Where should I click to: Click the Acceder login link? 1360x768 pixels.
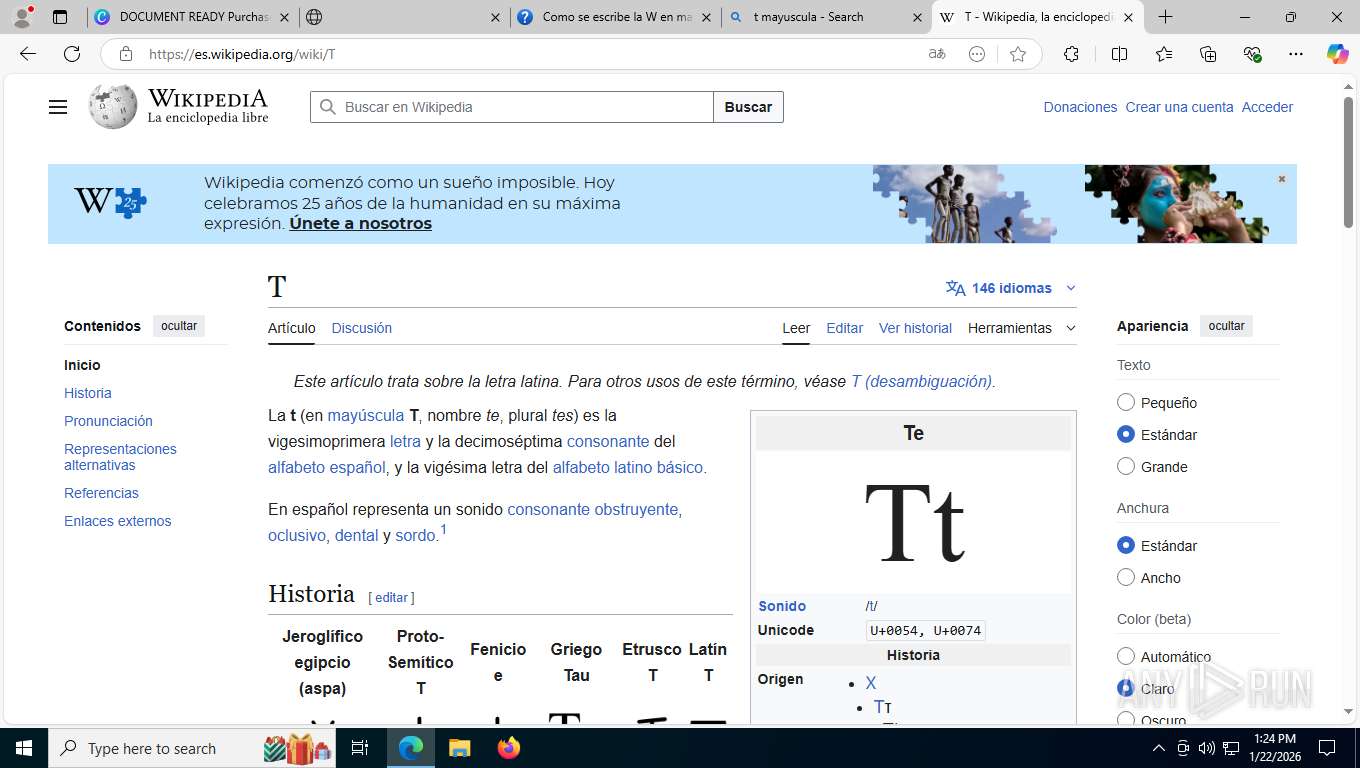tap(1267, 107)
